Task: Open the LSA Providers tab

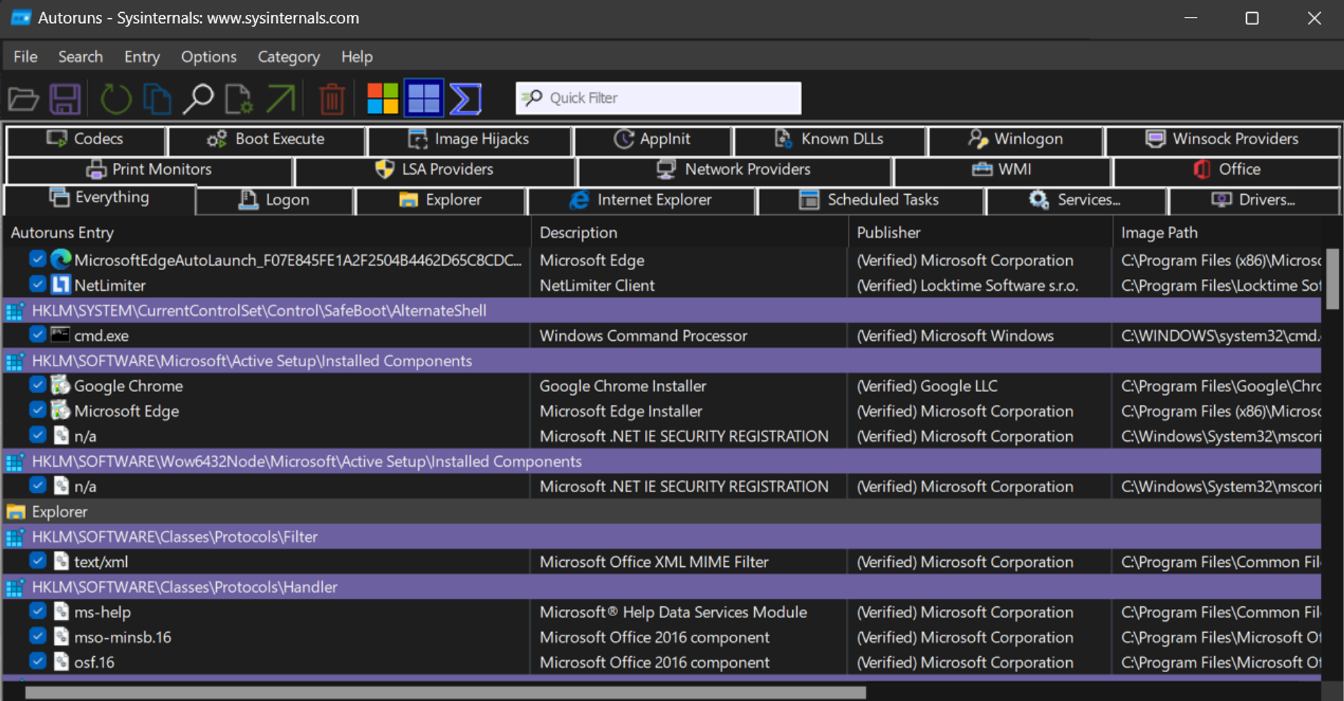Action: click(x=434, y=169)
